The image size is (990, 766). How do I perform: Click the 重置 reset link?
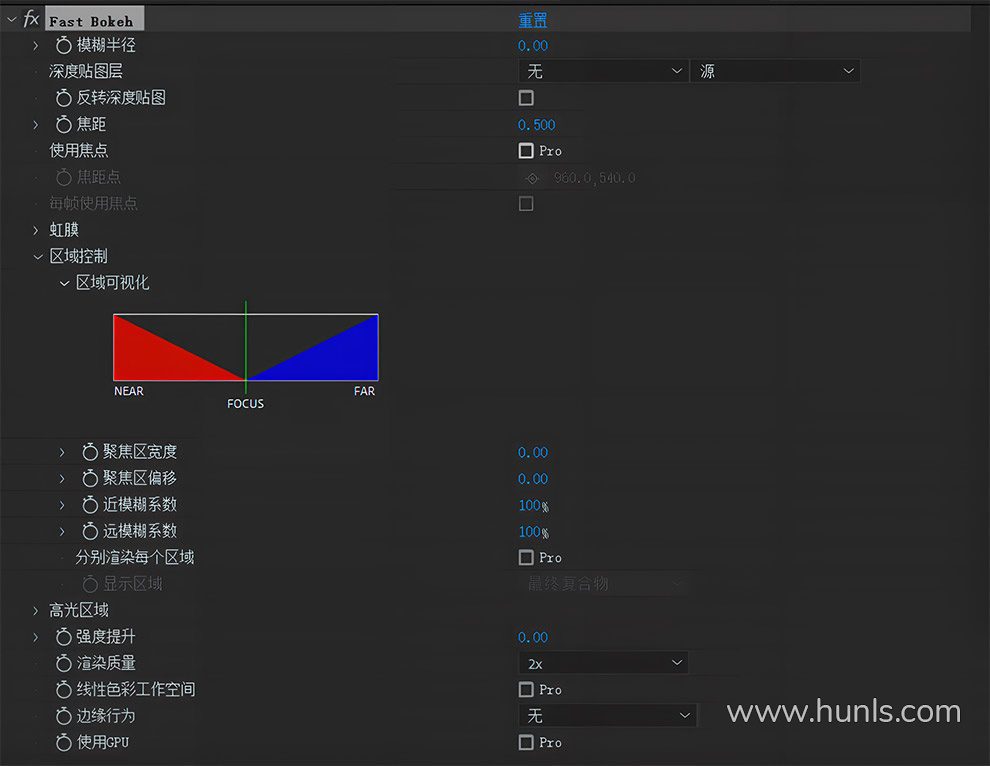[532, 20]
